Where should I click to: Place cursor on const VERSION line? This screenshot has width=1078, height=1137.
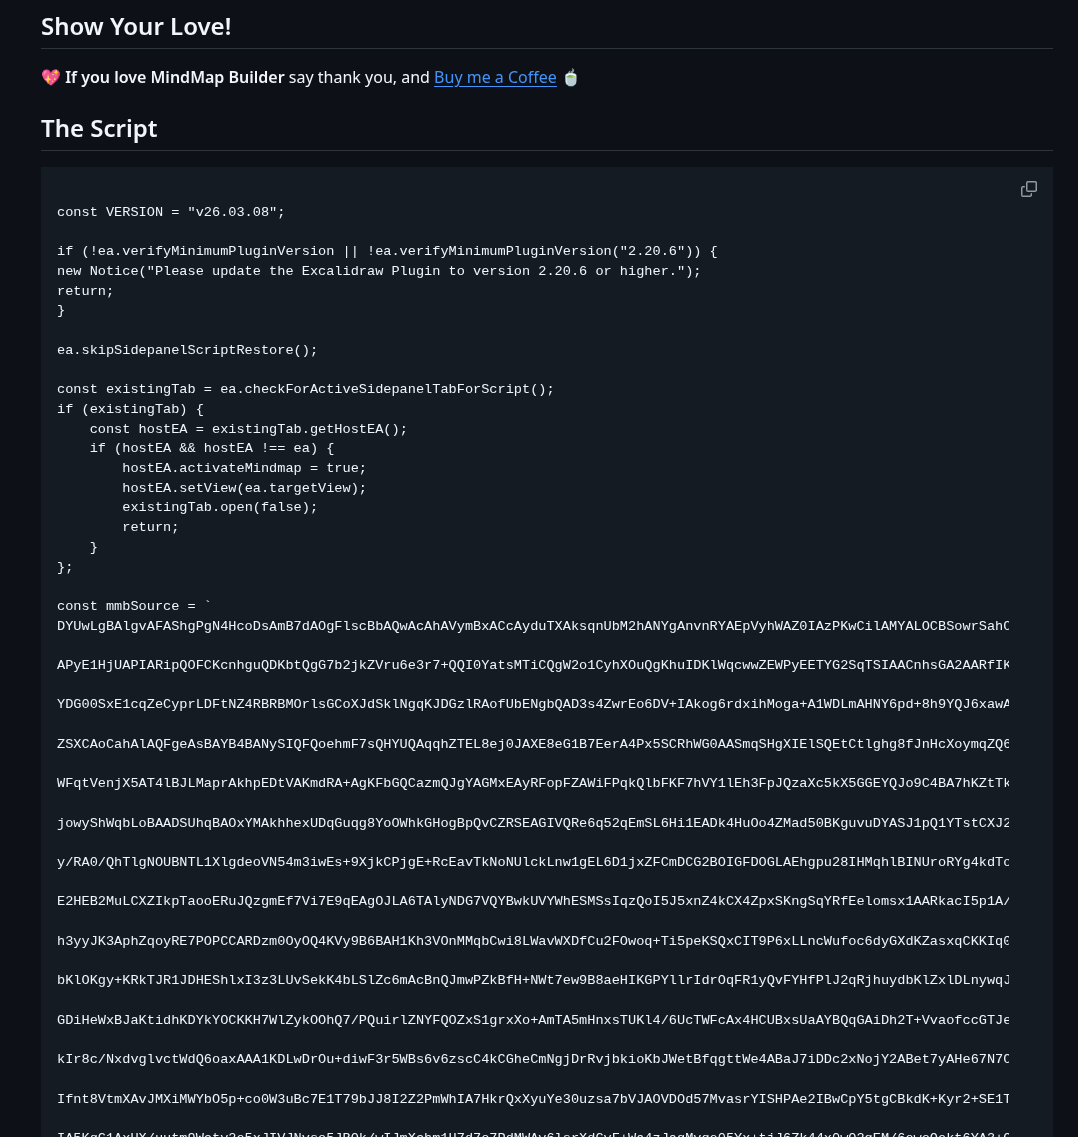(171, 212)
